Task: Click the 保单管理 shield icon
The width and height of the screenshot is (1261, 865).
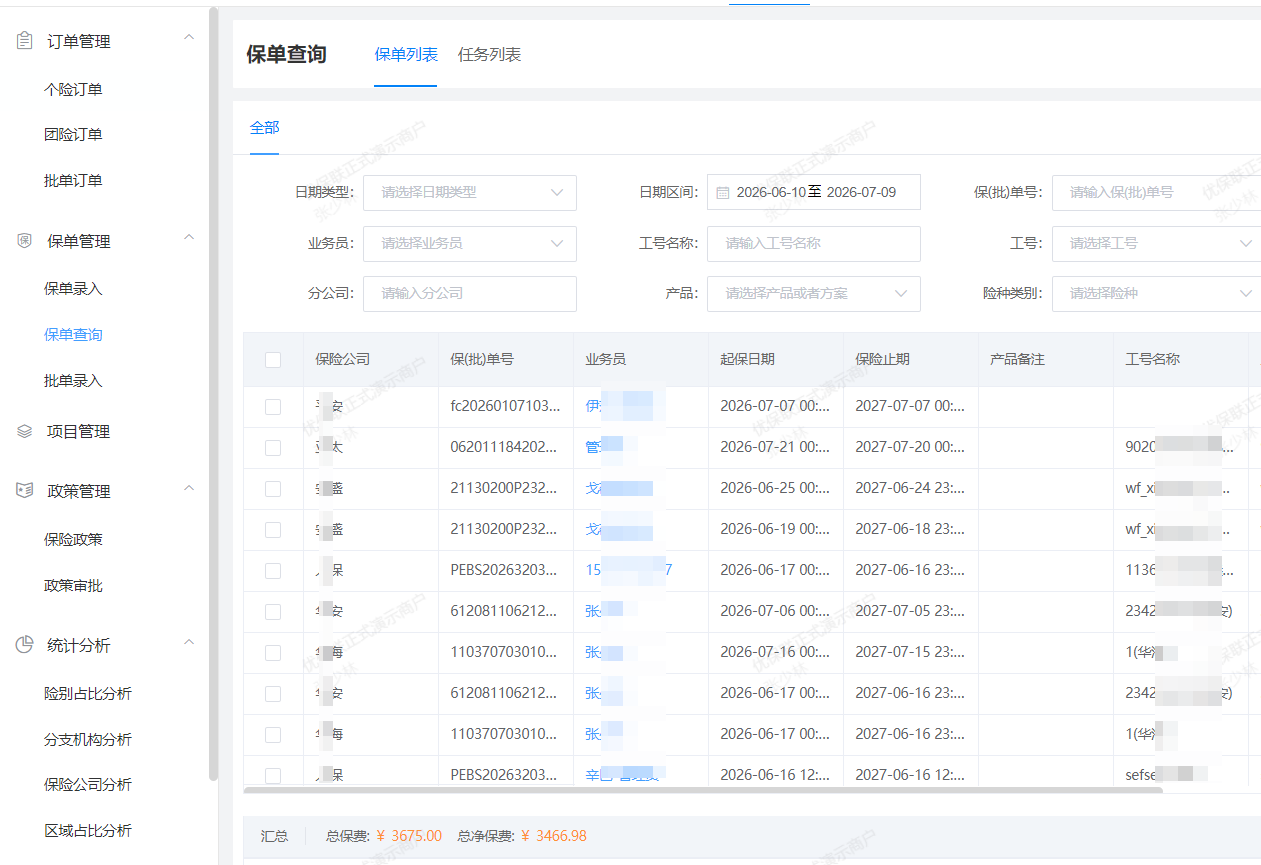Action: [x=25, y=241]
